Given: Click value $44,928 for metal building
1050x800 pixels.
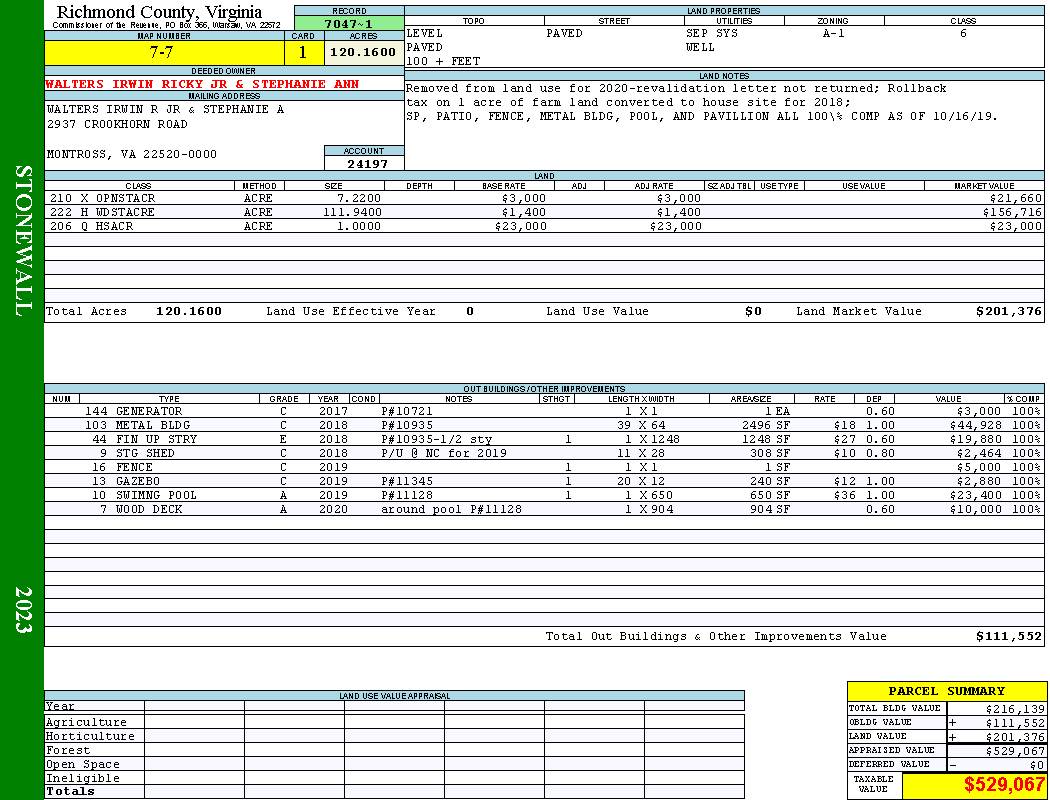Looking at the screenshot, I should click(x=976, y=425).
